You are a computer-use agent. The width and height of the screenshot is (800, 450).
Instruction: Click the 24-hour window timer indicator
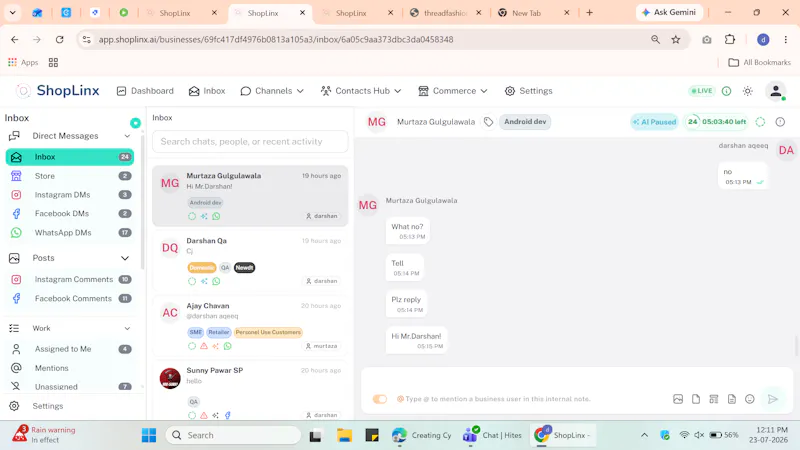point(717,122)
